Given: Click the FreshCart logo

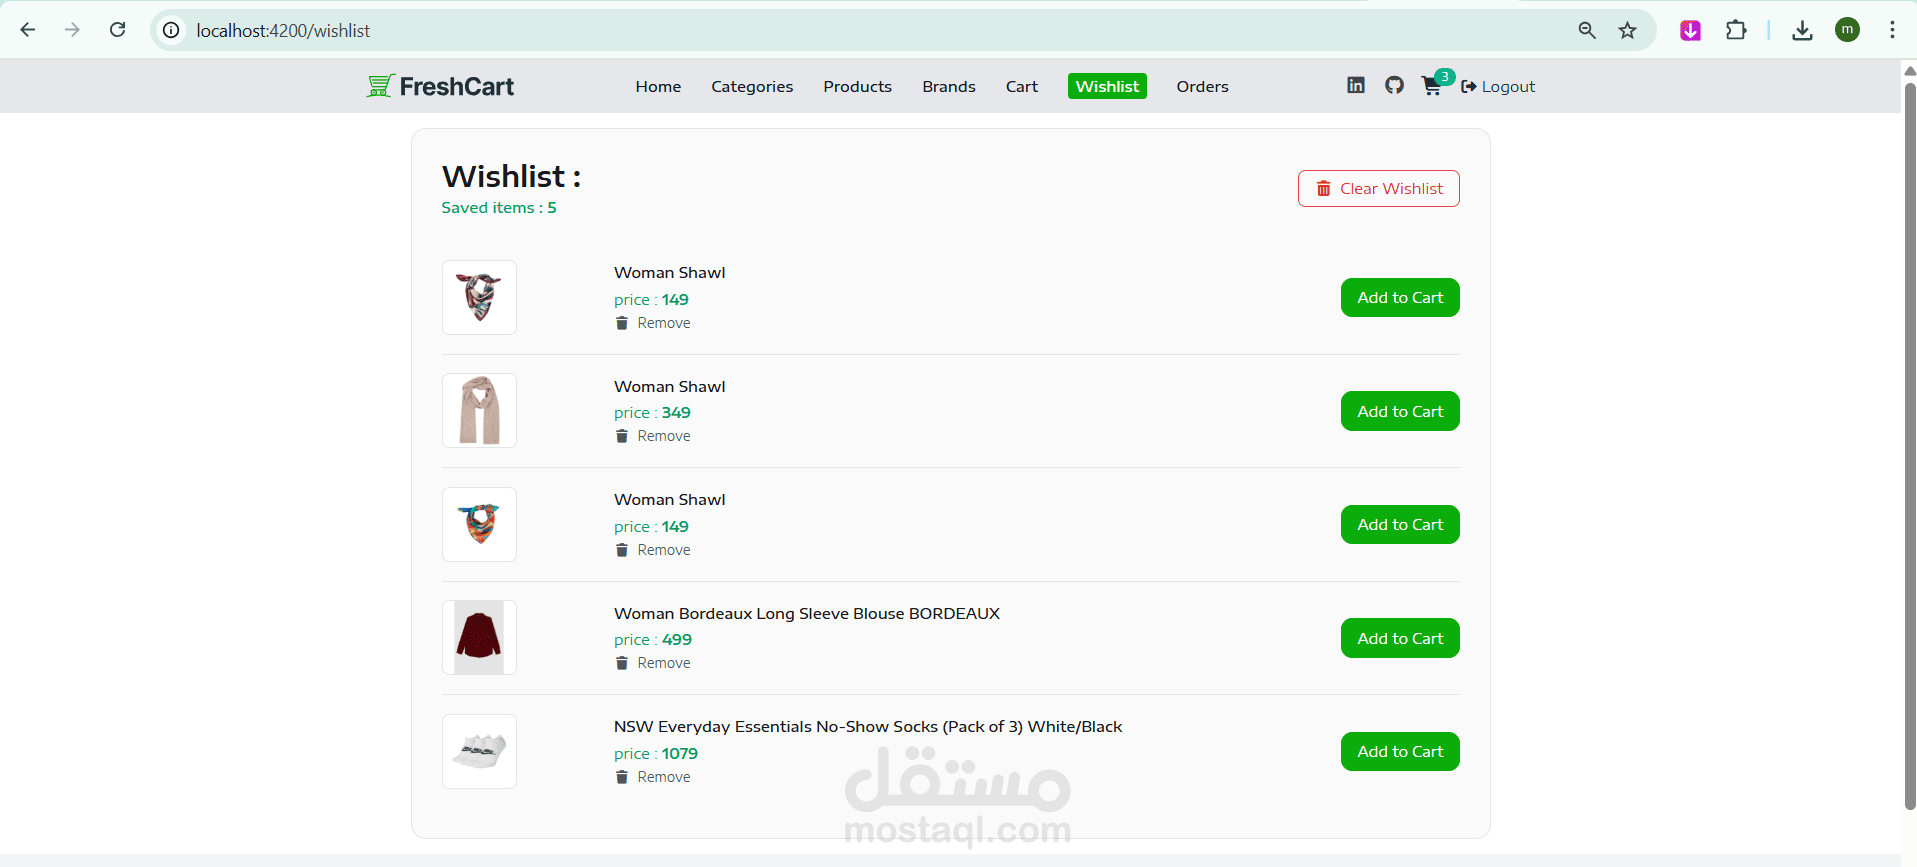Looking at the screenshot, I should click(440, 86).
